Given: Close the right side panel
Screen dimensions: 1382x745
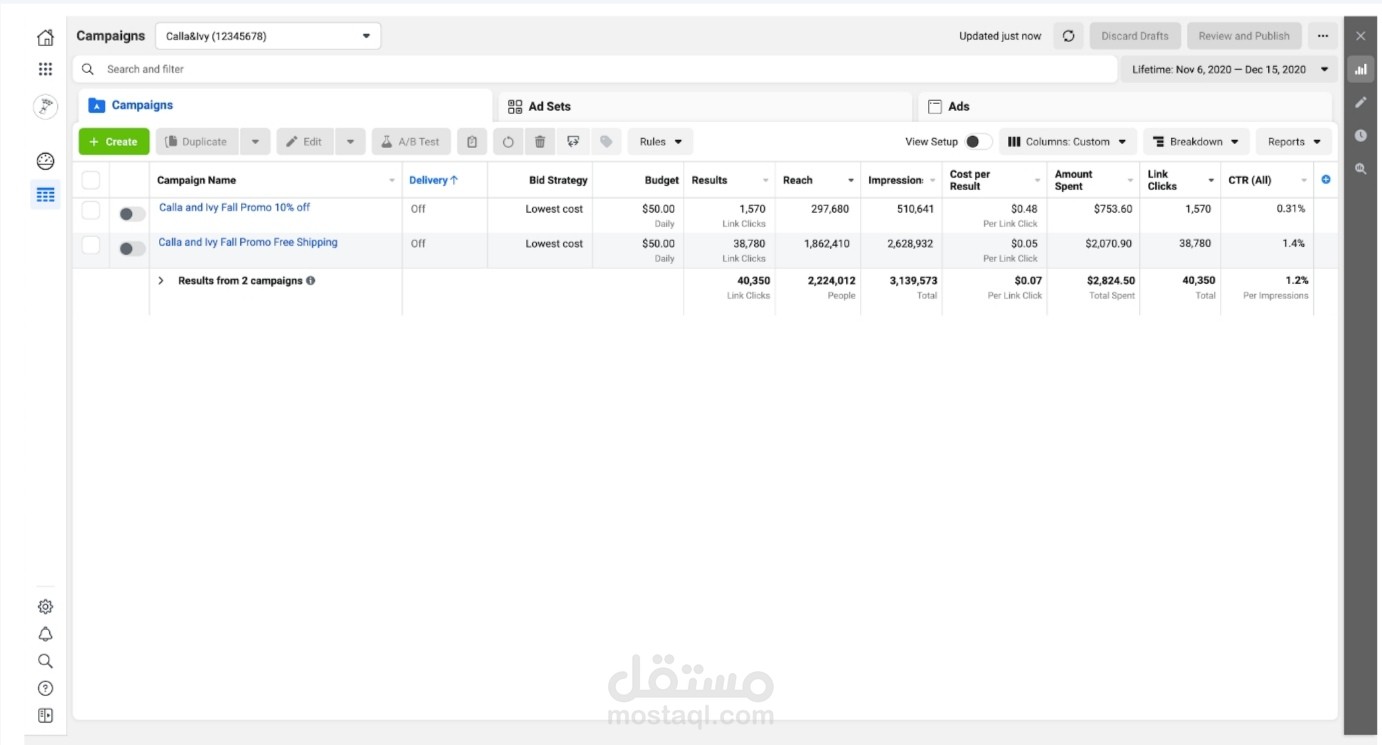Looking at the screenshot, I should tap(1360, 36).
